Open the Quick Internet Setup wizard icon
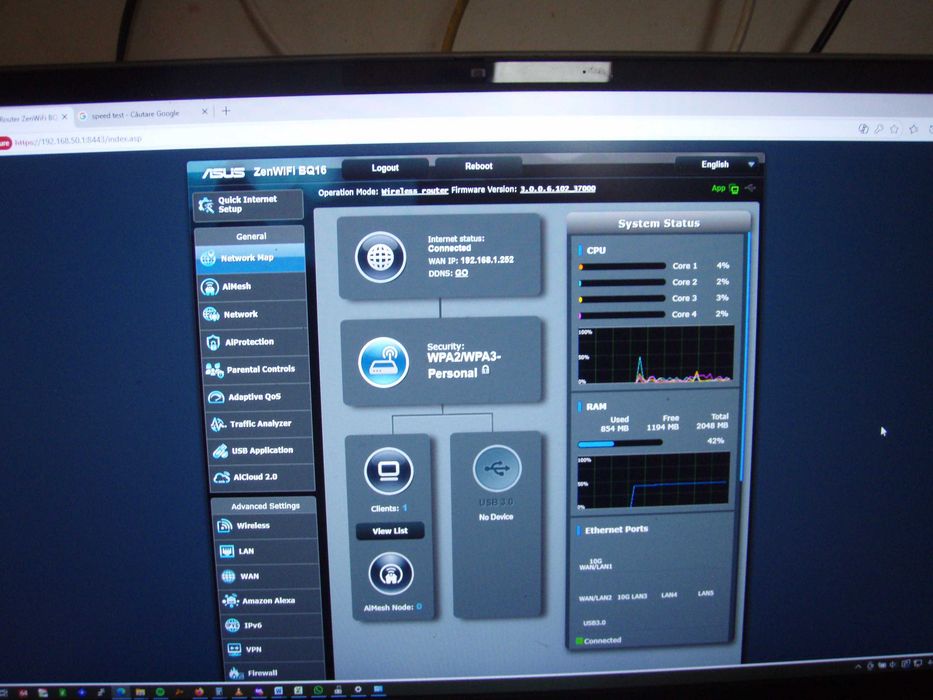 pyautogui.click(x=206, y=205)
